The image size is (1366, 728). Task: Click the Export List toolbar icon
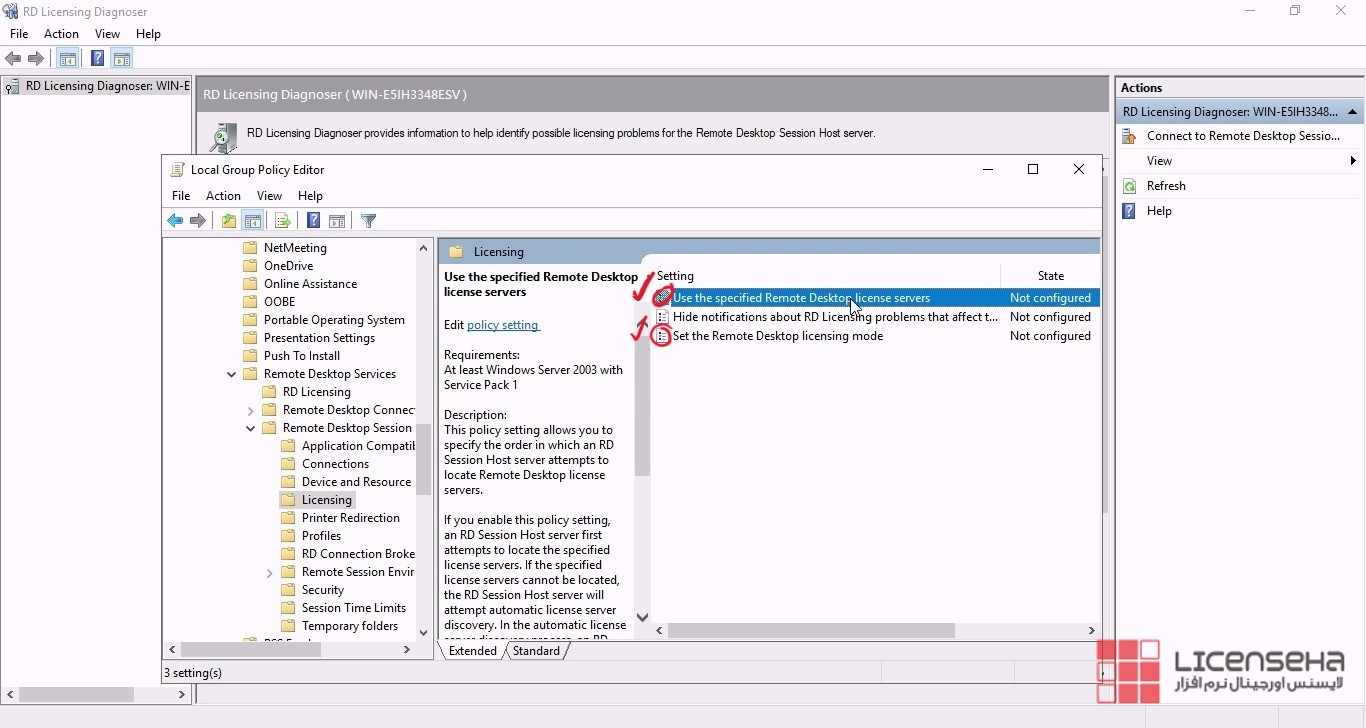pyautogui.click(x=282, y=221)
